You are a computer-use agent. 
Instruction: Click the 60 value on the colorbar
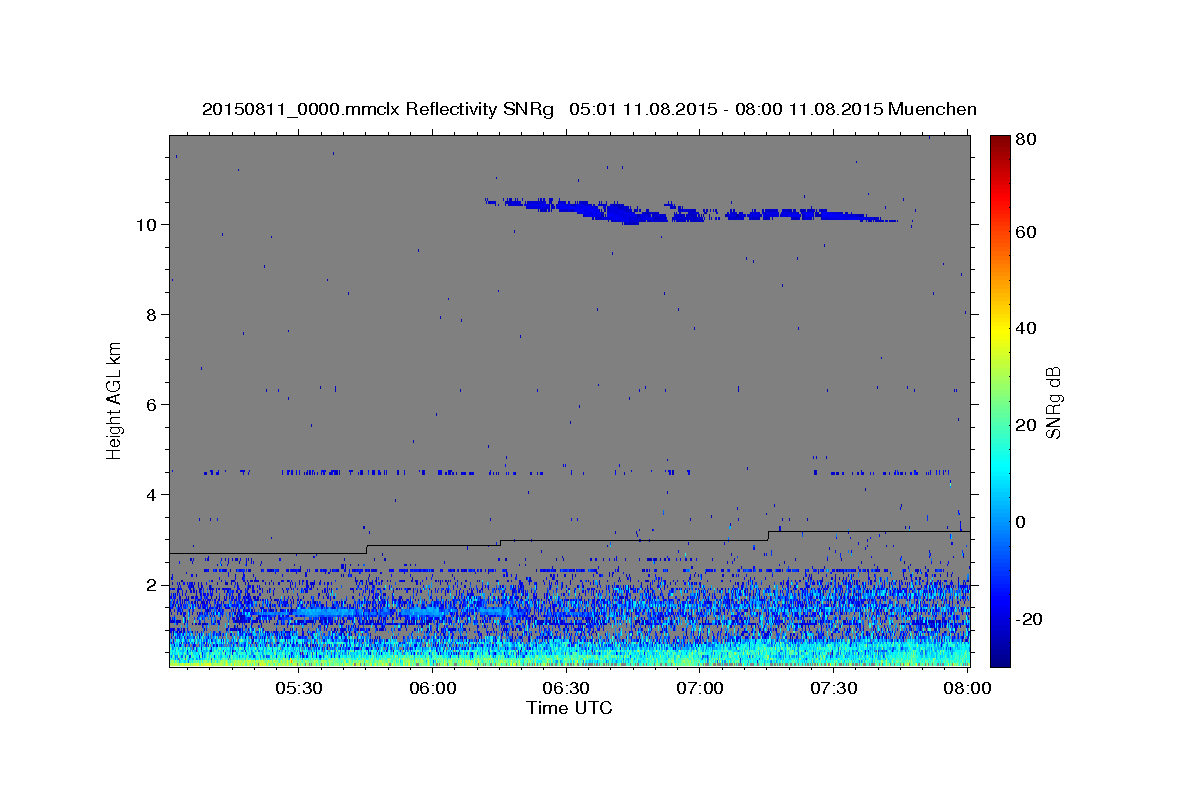(x=1025, y=232)
